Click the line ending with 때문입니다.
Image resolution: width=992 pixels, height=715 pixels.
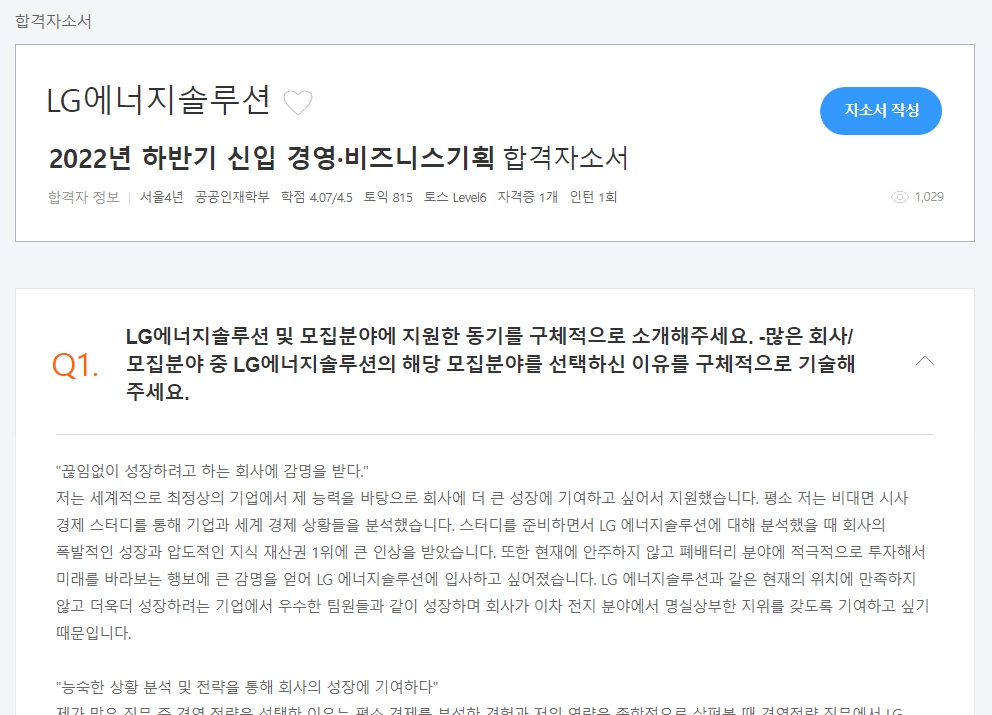click(x=94, y=633)
